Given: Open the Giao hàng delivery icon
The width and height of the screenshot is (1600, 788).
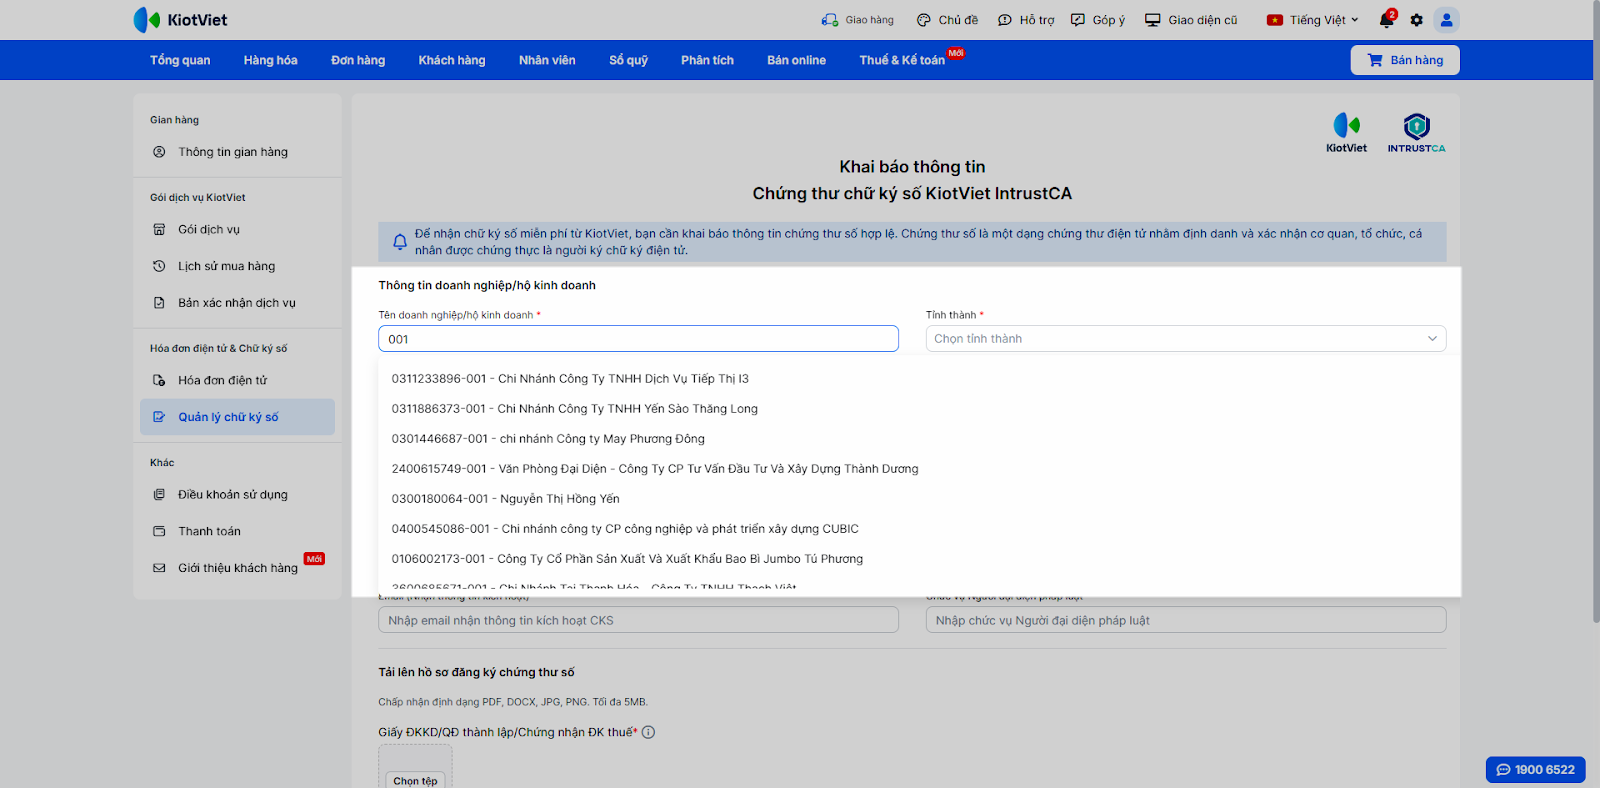Looking at the screenshot, I should [x=830, y=20].
